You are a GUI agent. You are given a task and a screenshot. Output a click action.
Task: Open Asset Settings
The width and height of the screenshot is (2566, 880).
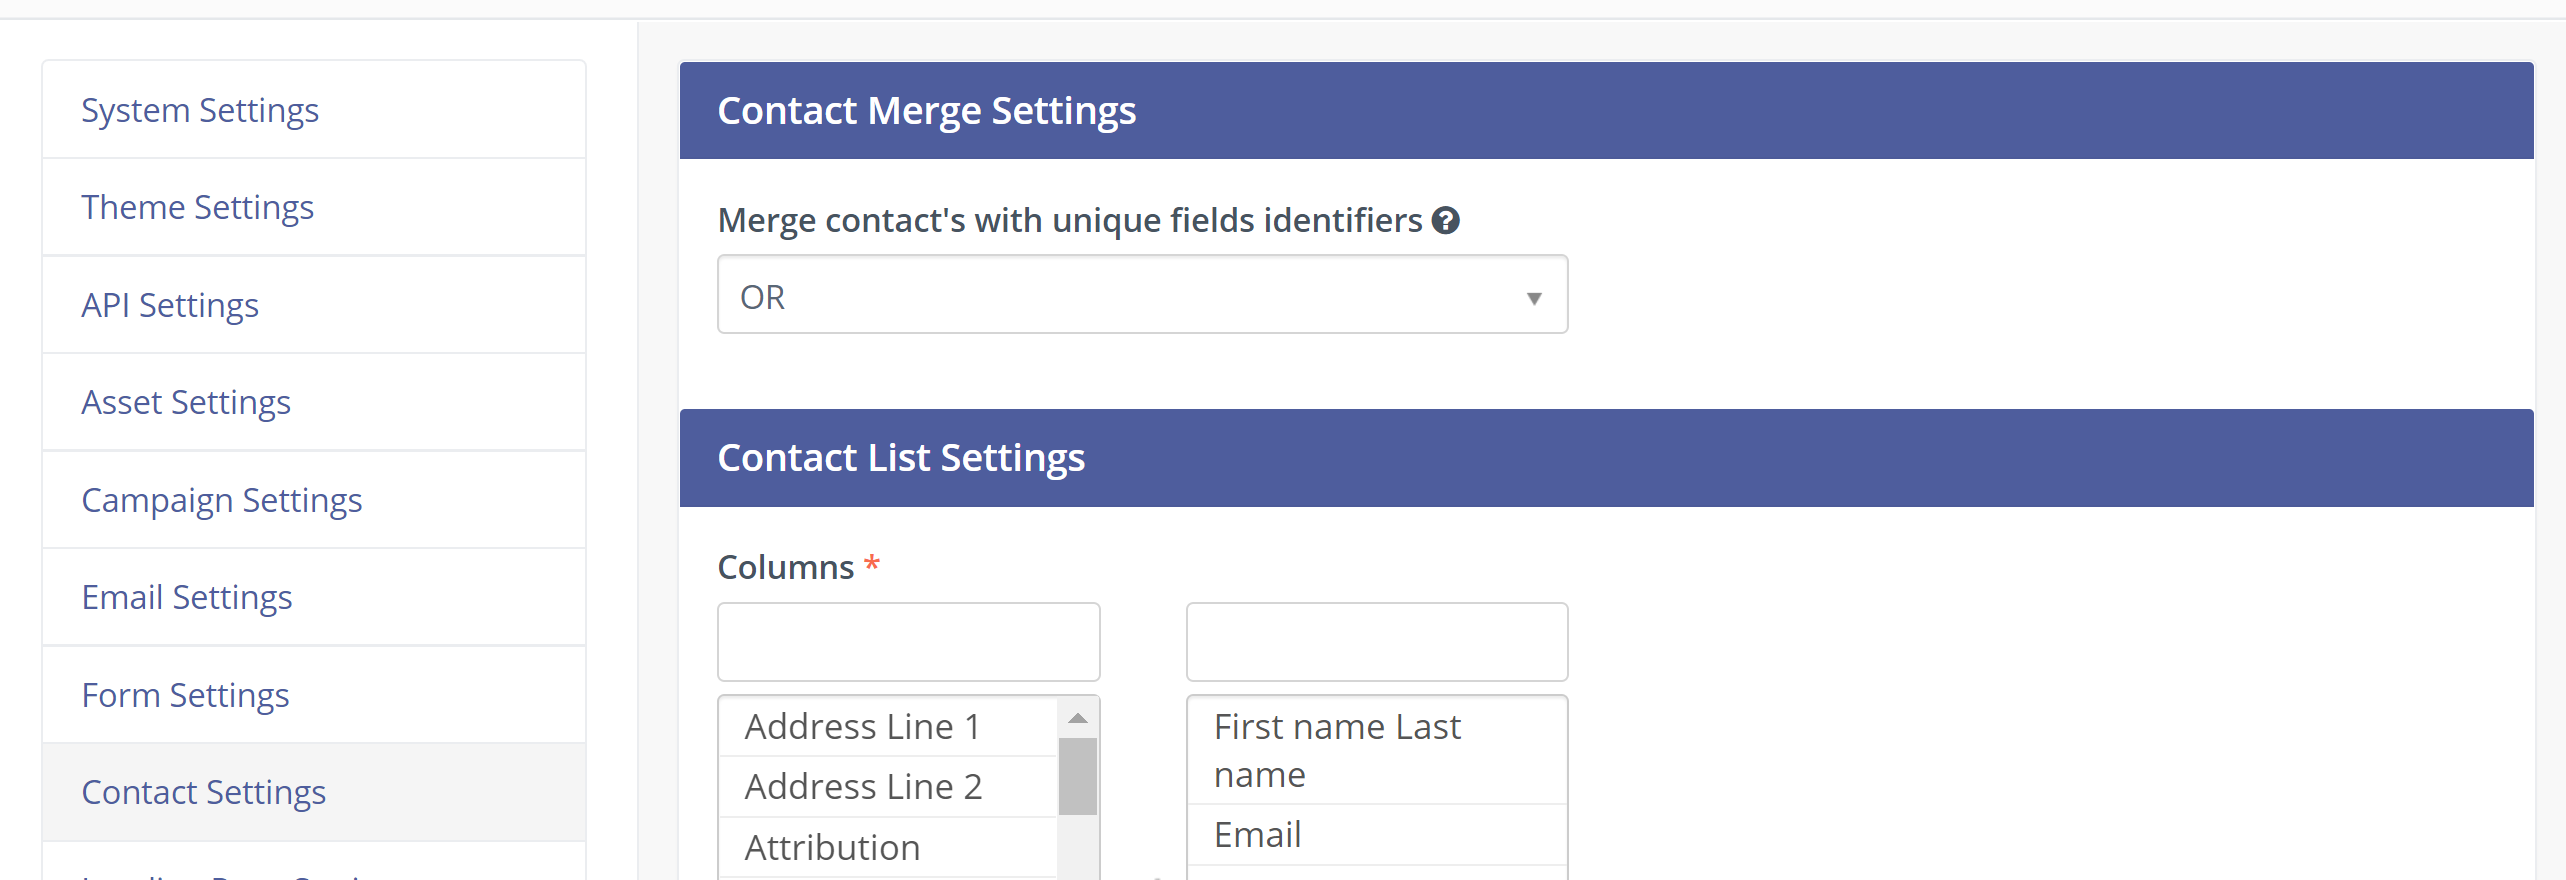tap(185, 402)
